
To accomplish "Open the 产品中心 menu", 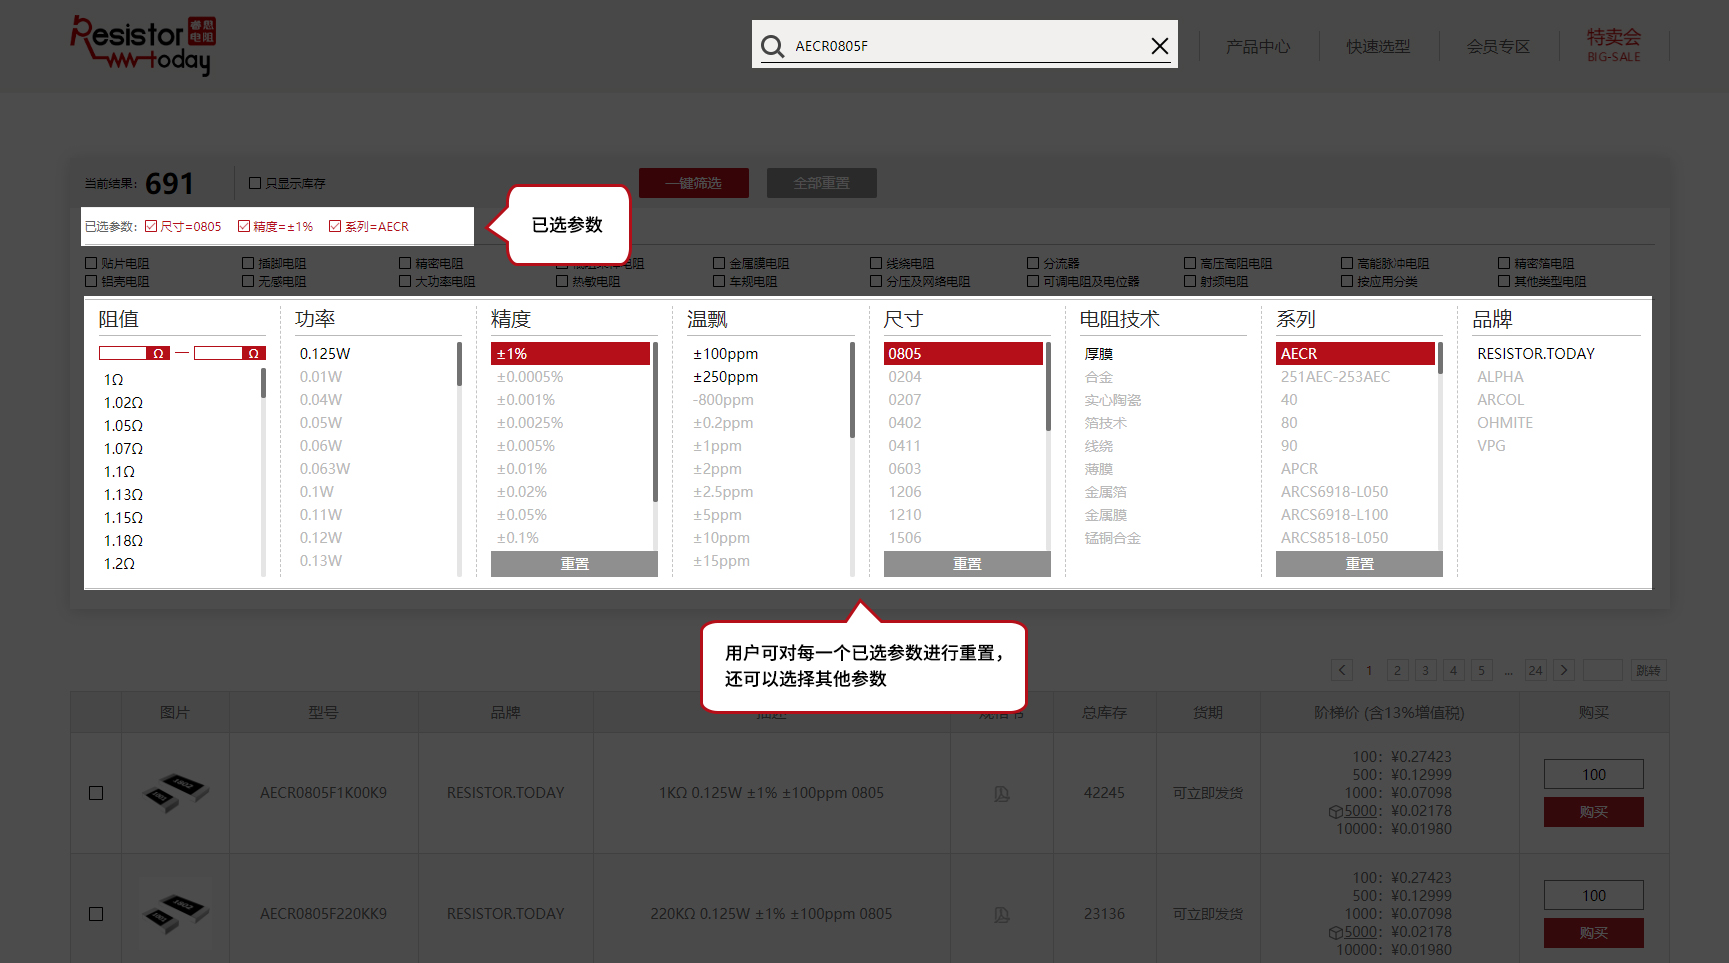I will [1258, 47].
